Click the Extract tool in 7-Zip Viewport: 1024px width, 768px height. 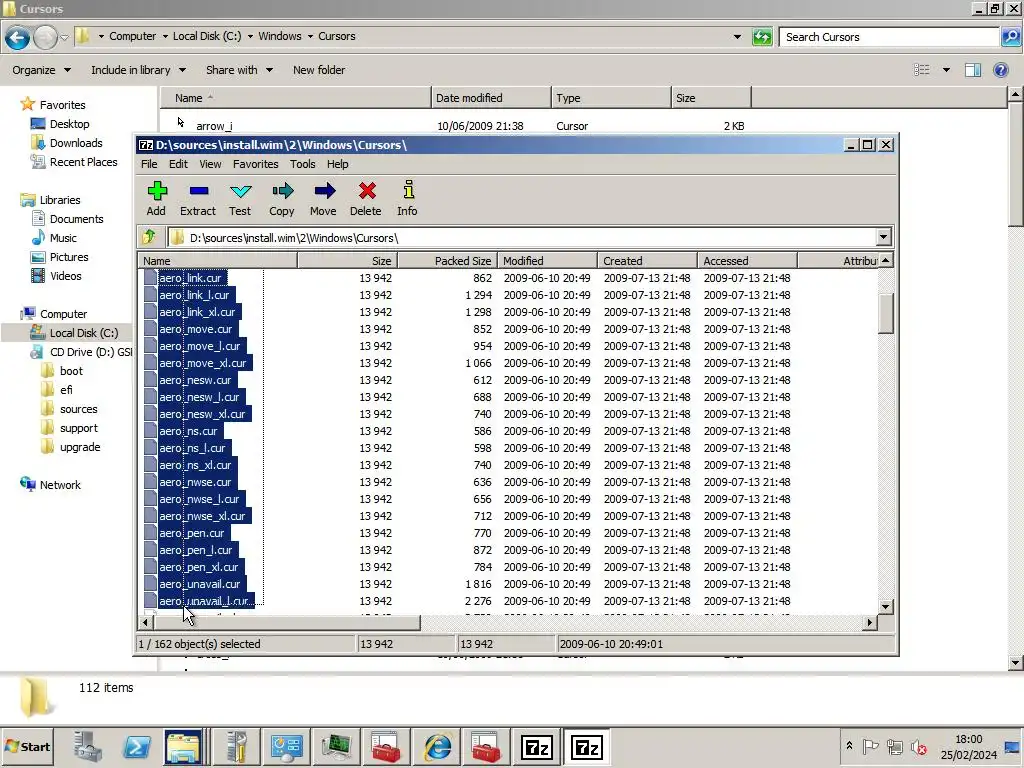click(x=198, y=199)
